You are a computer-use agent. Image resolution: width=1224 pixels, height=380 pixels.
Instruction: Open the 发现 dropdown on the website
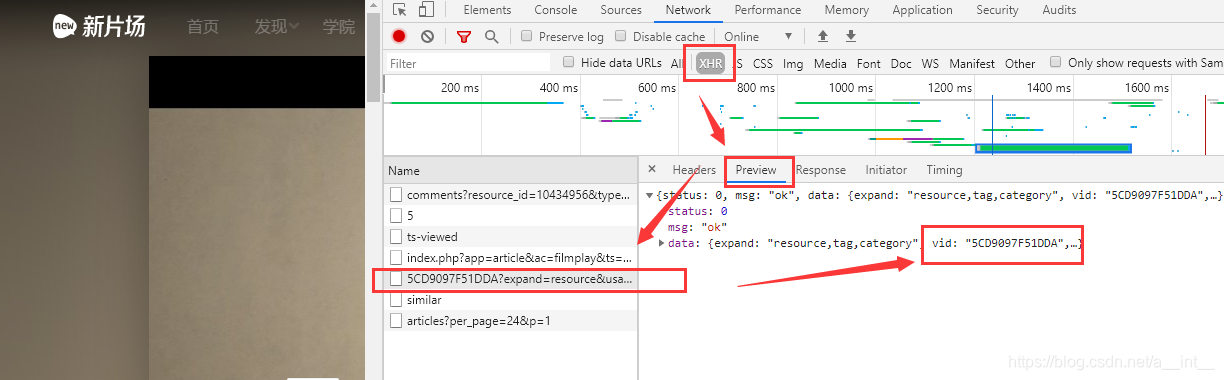pyautogui.click(x=276, y=26)
